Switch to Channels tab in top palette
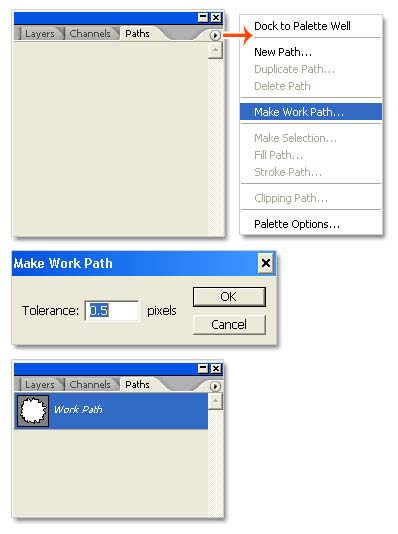Screen dimensions: 398x534 [x=90, y=34]
